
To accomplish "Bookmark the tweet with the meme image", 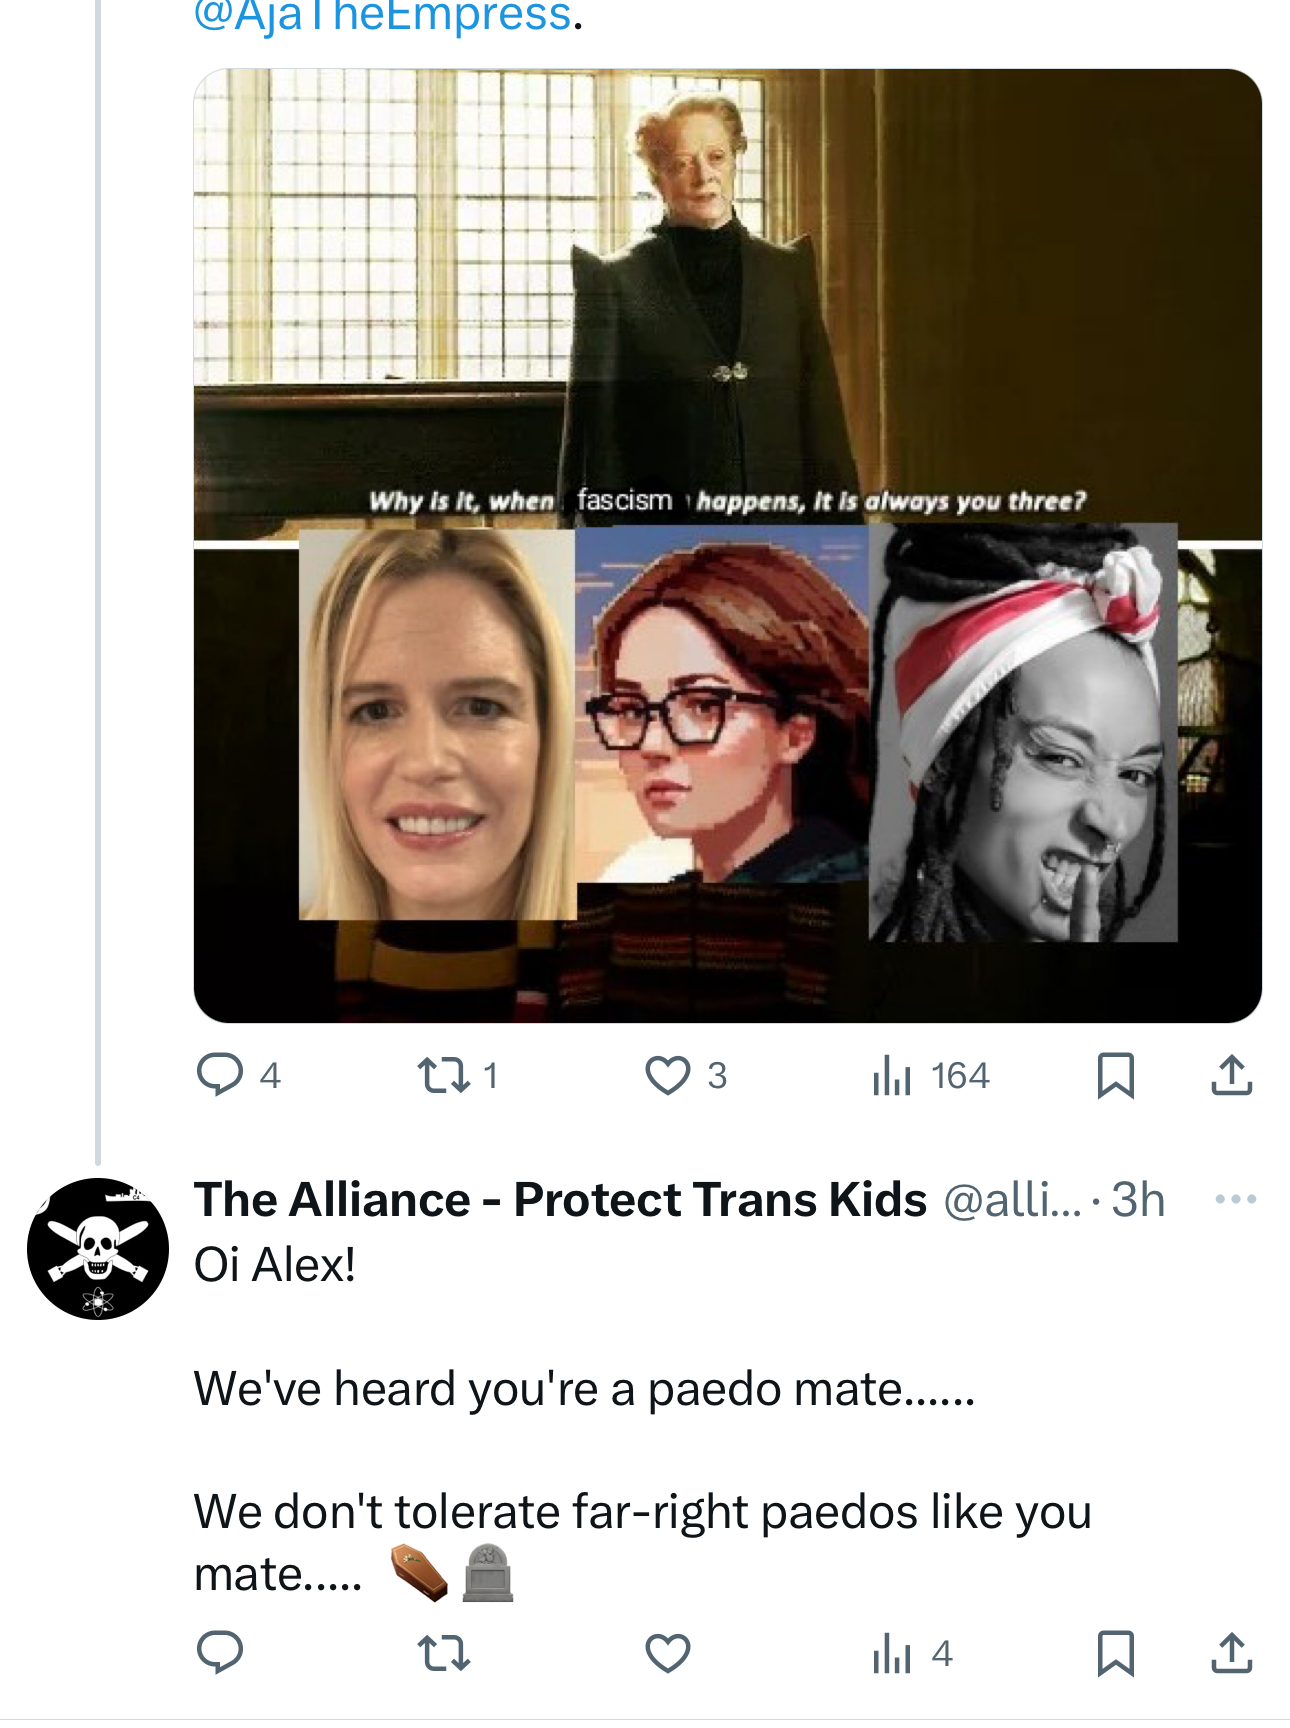I will (x=1115, y=1075).
